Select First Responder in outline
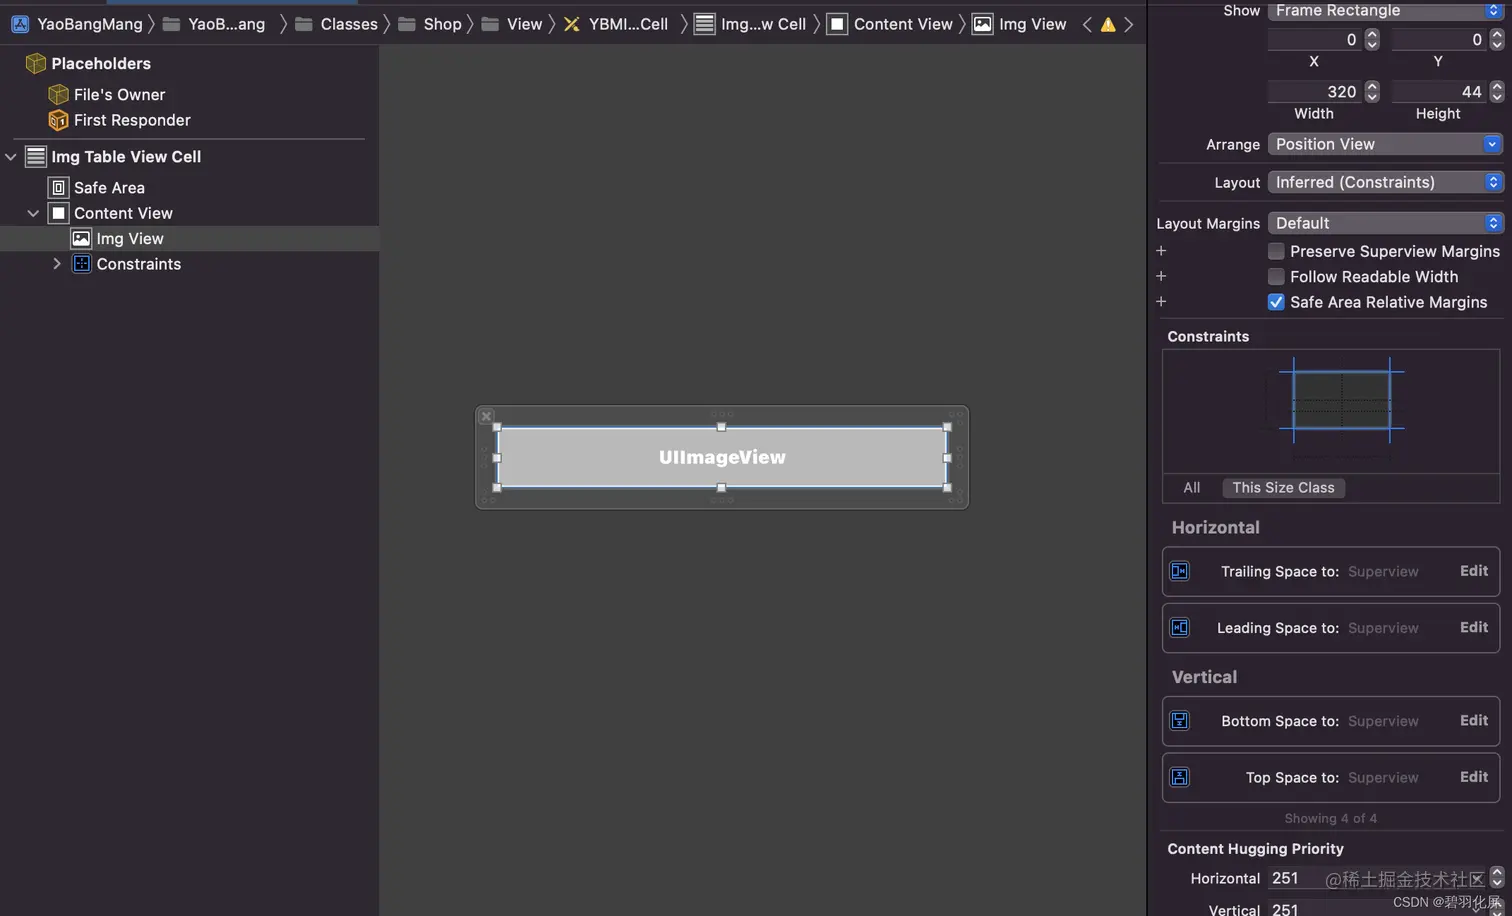The width and height of the screenshot is (1512, 916). 132,120
